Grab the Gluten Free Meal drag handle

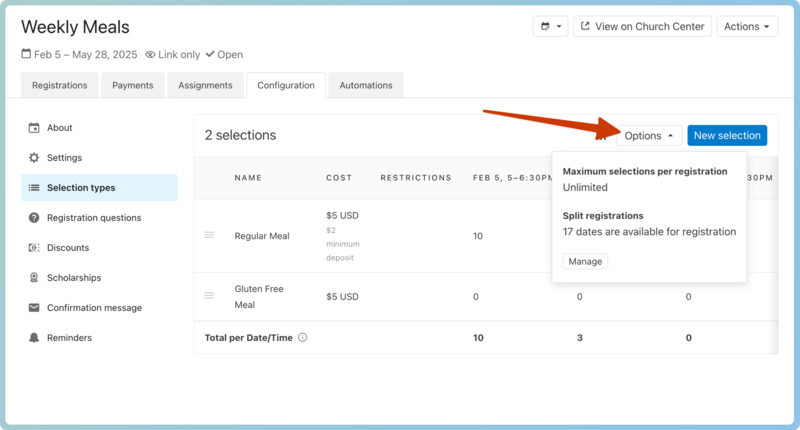tap(209, 296)
